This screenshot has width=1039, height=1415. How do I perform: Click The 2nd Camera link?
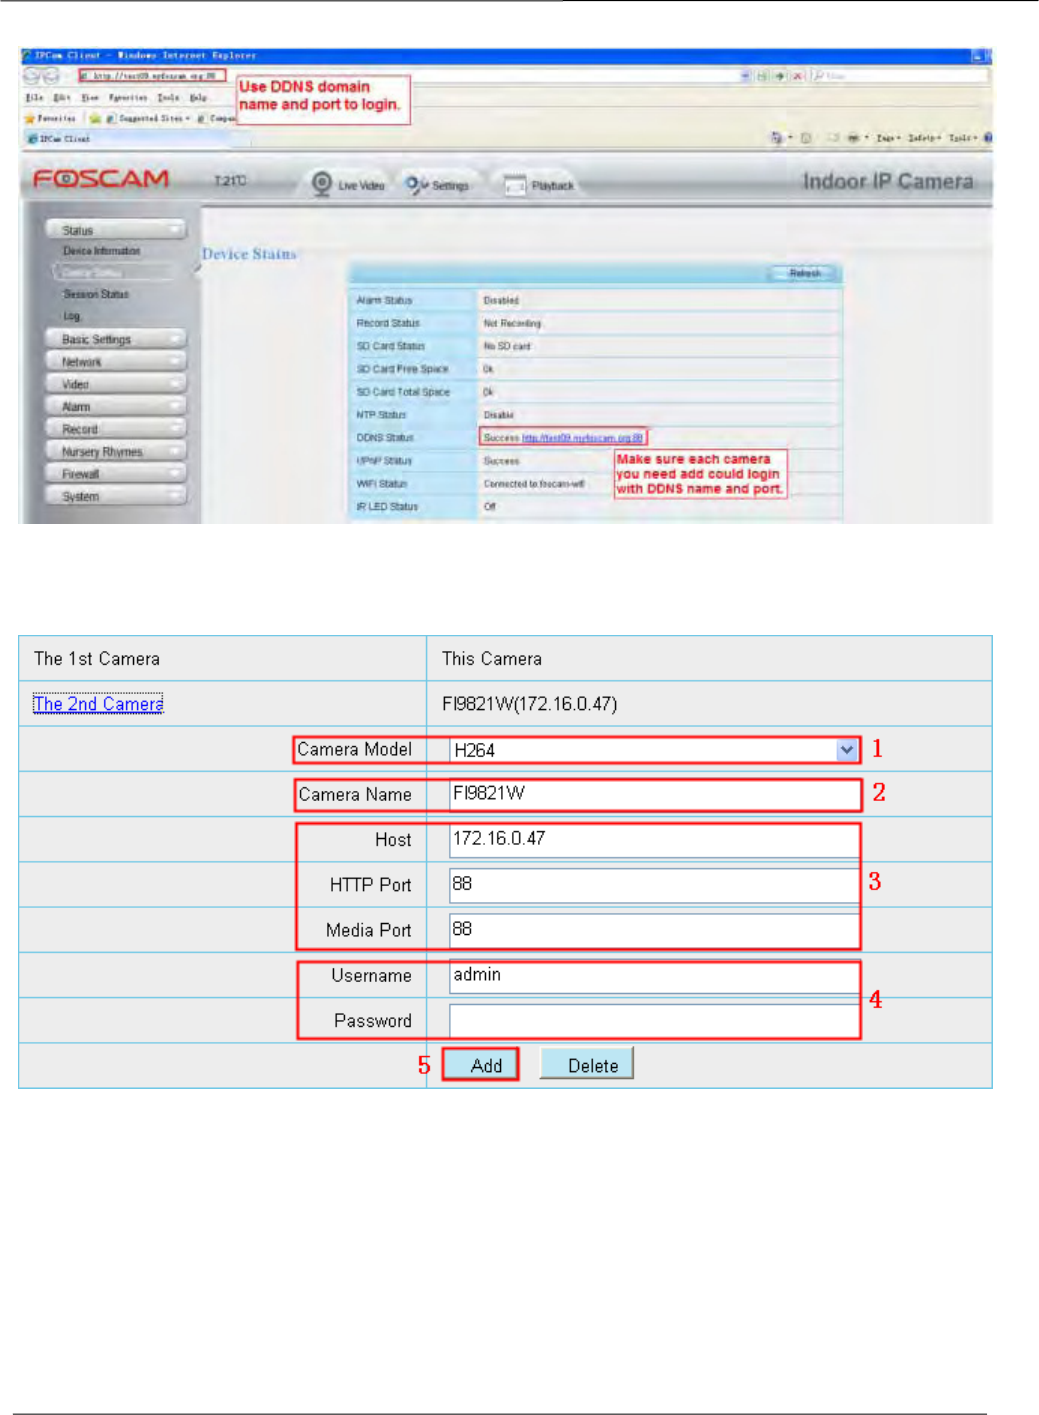click(x=98, y=704)
